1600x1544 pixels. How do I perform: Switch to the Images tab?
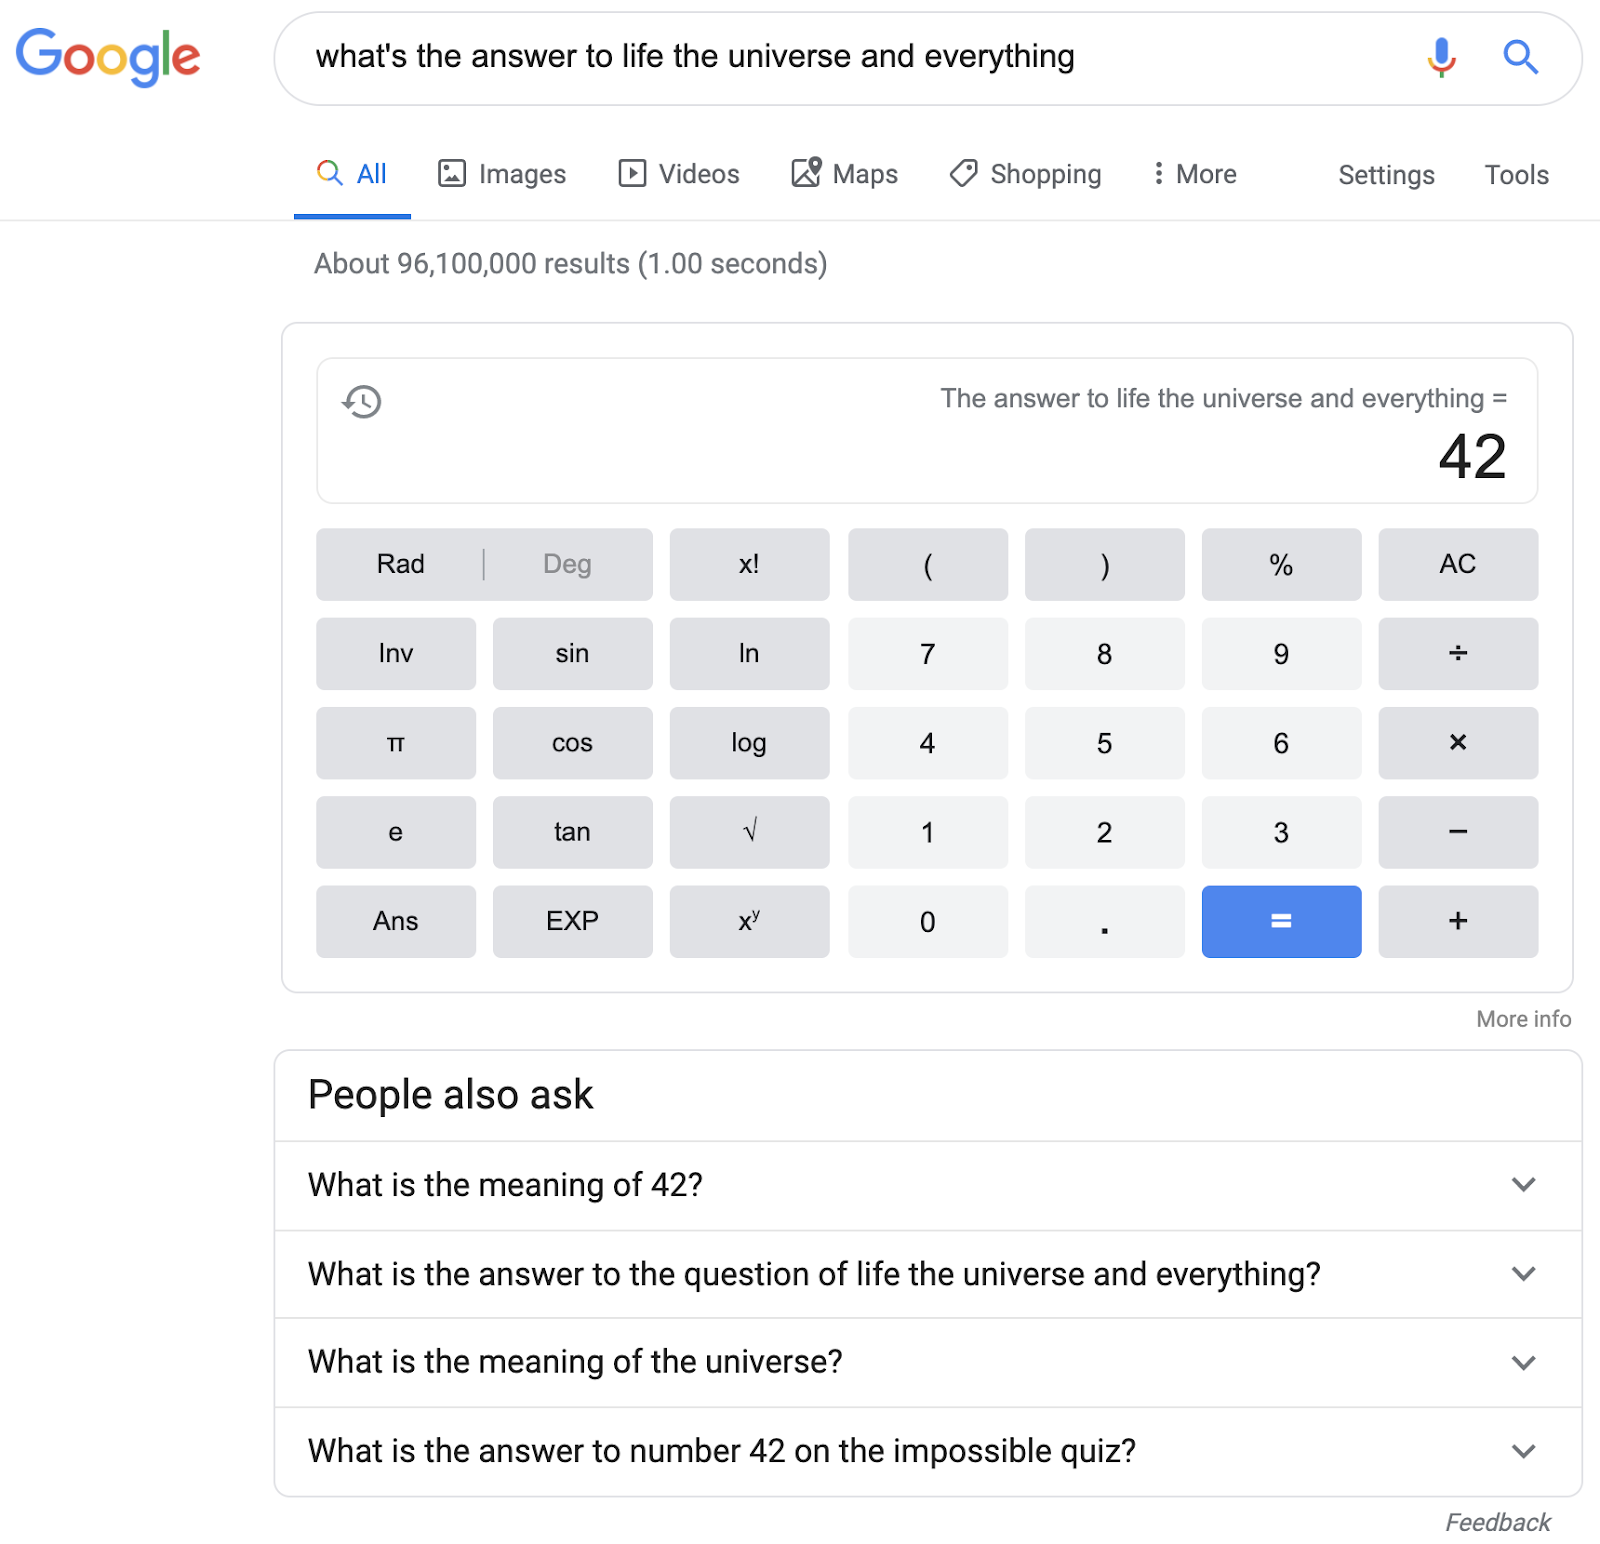(502, 174)
